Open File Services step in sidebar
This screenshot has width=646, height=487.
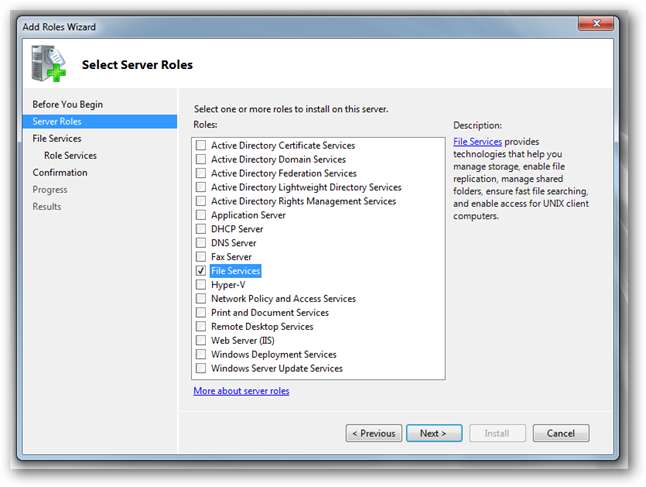tap(57, 138)
